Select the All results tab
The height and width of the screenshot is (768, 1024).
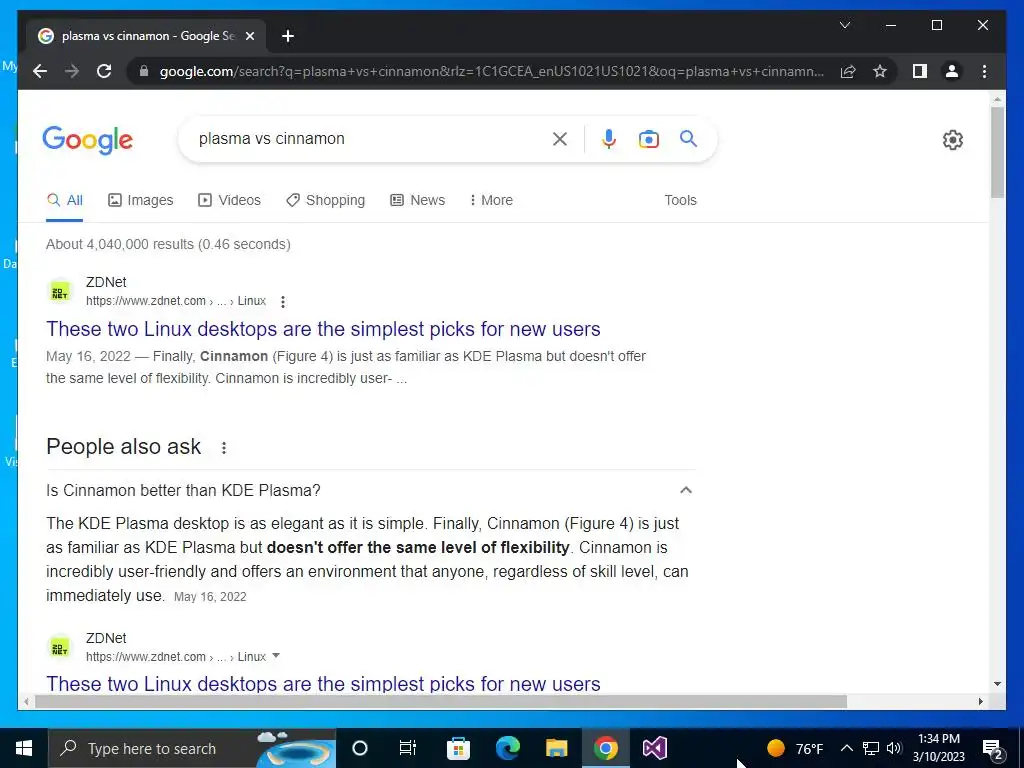pos(65,200)
